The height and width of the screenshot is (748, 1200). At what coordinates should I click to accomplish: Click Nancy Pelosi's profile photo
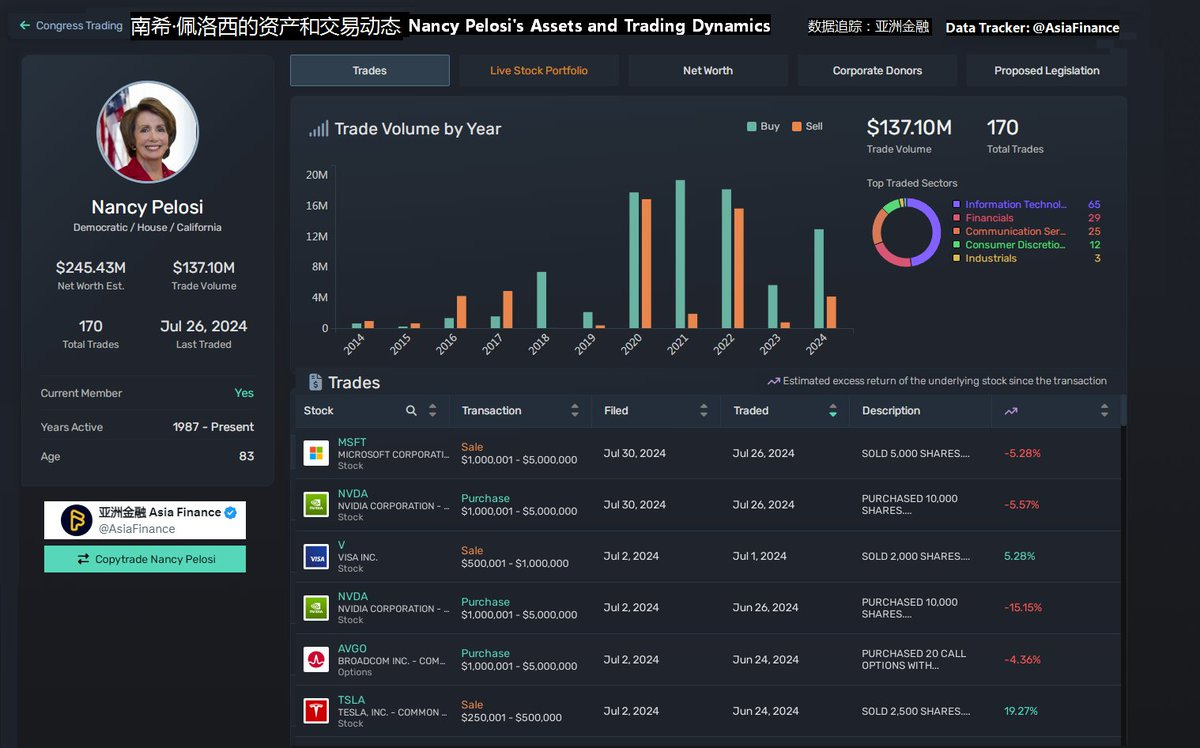pos(148,132)
